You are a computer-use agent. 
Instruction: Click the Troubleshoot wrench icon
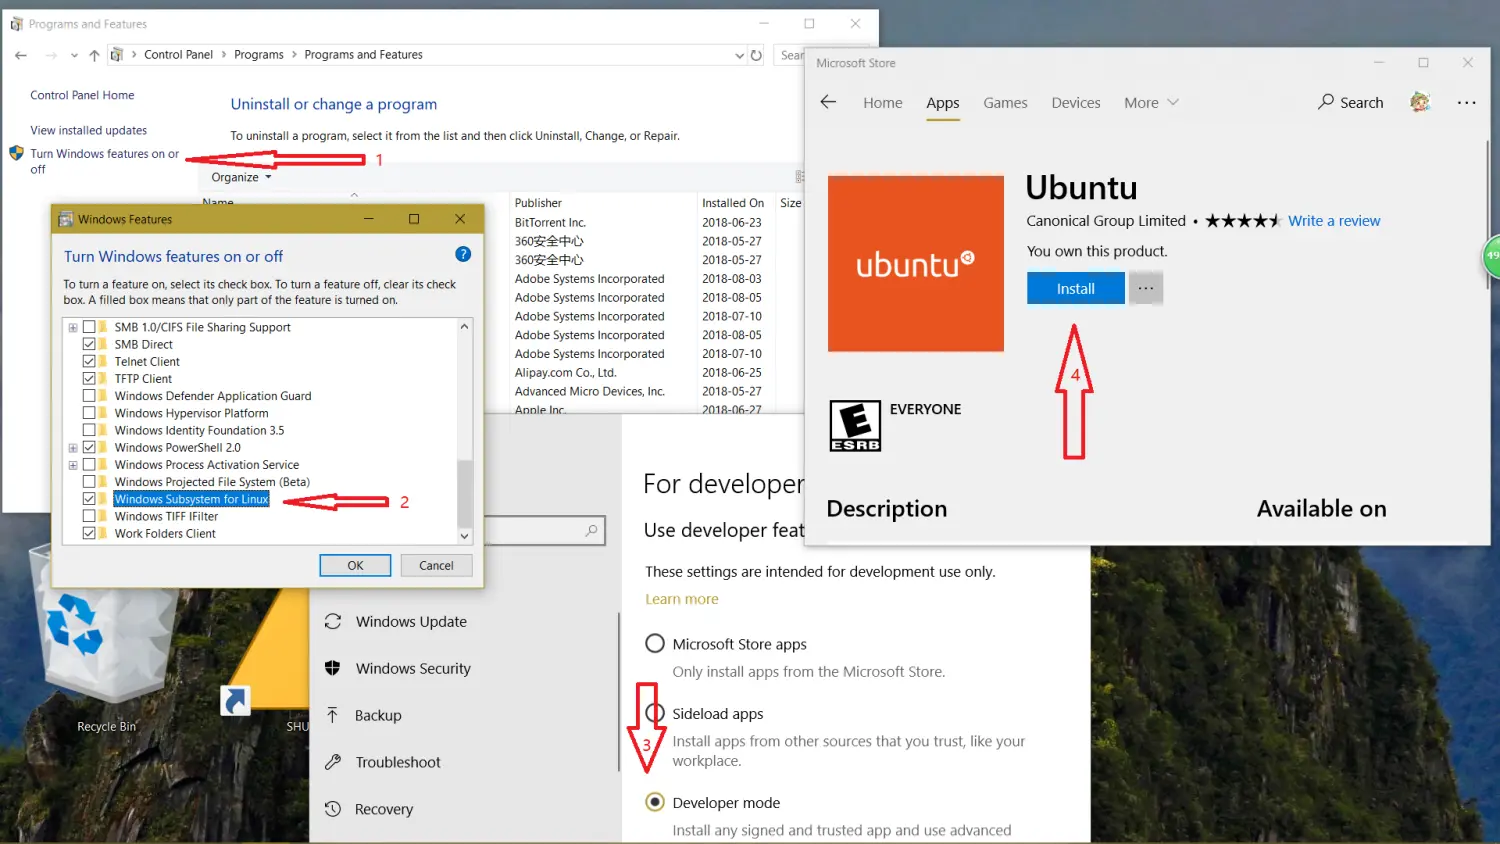[333, 762]
